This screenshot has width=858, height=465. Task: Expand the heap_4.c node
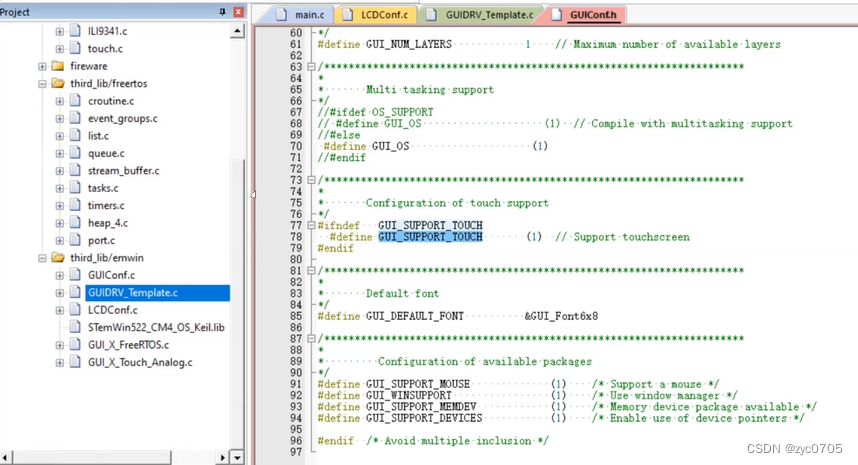[x=59, y=223]
